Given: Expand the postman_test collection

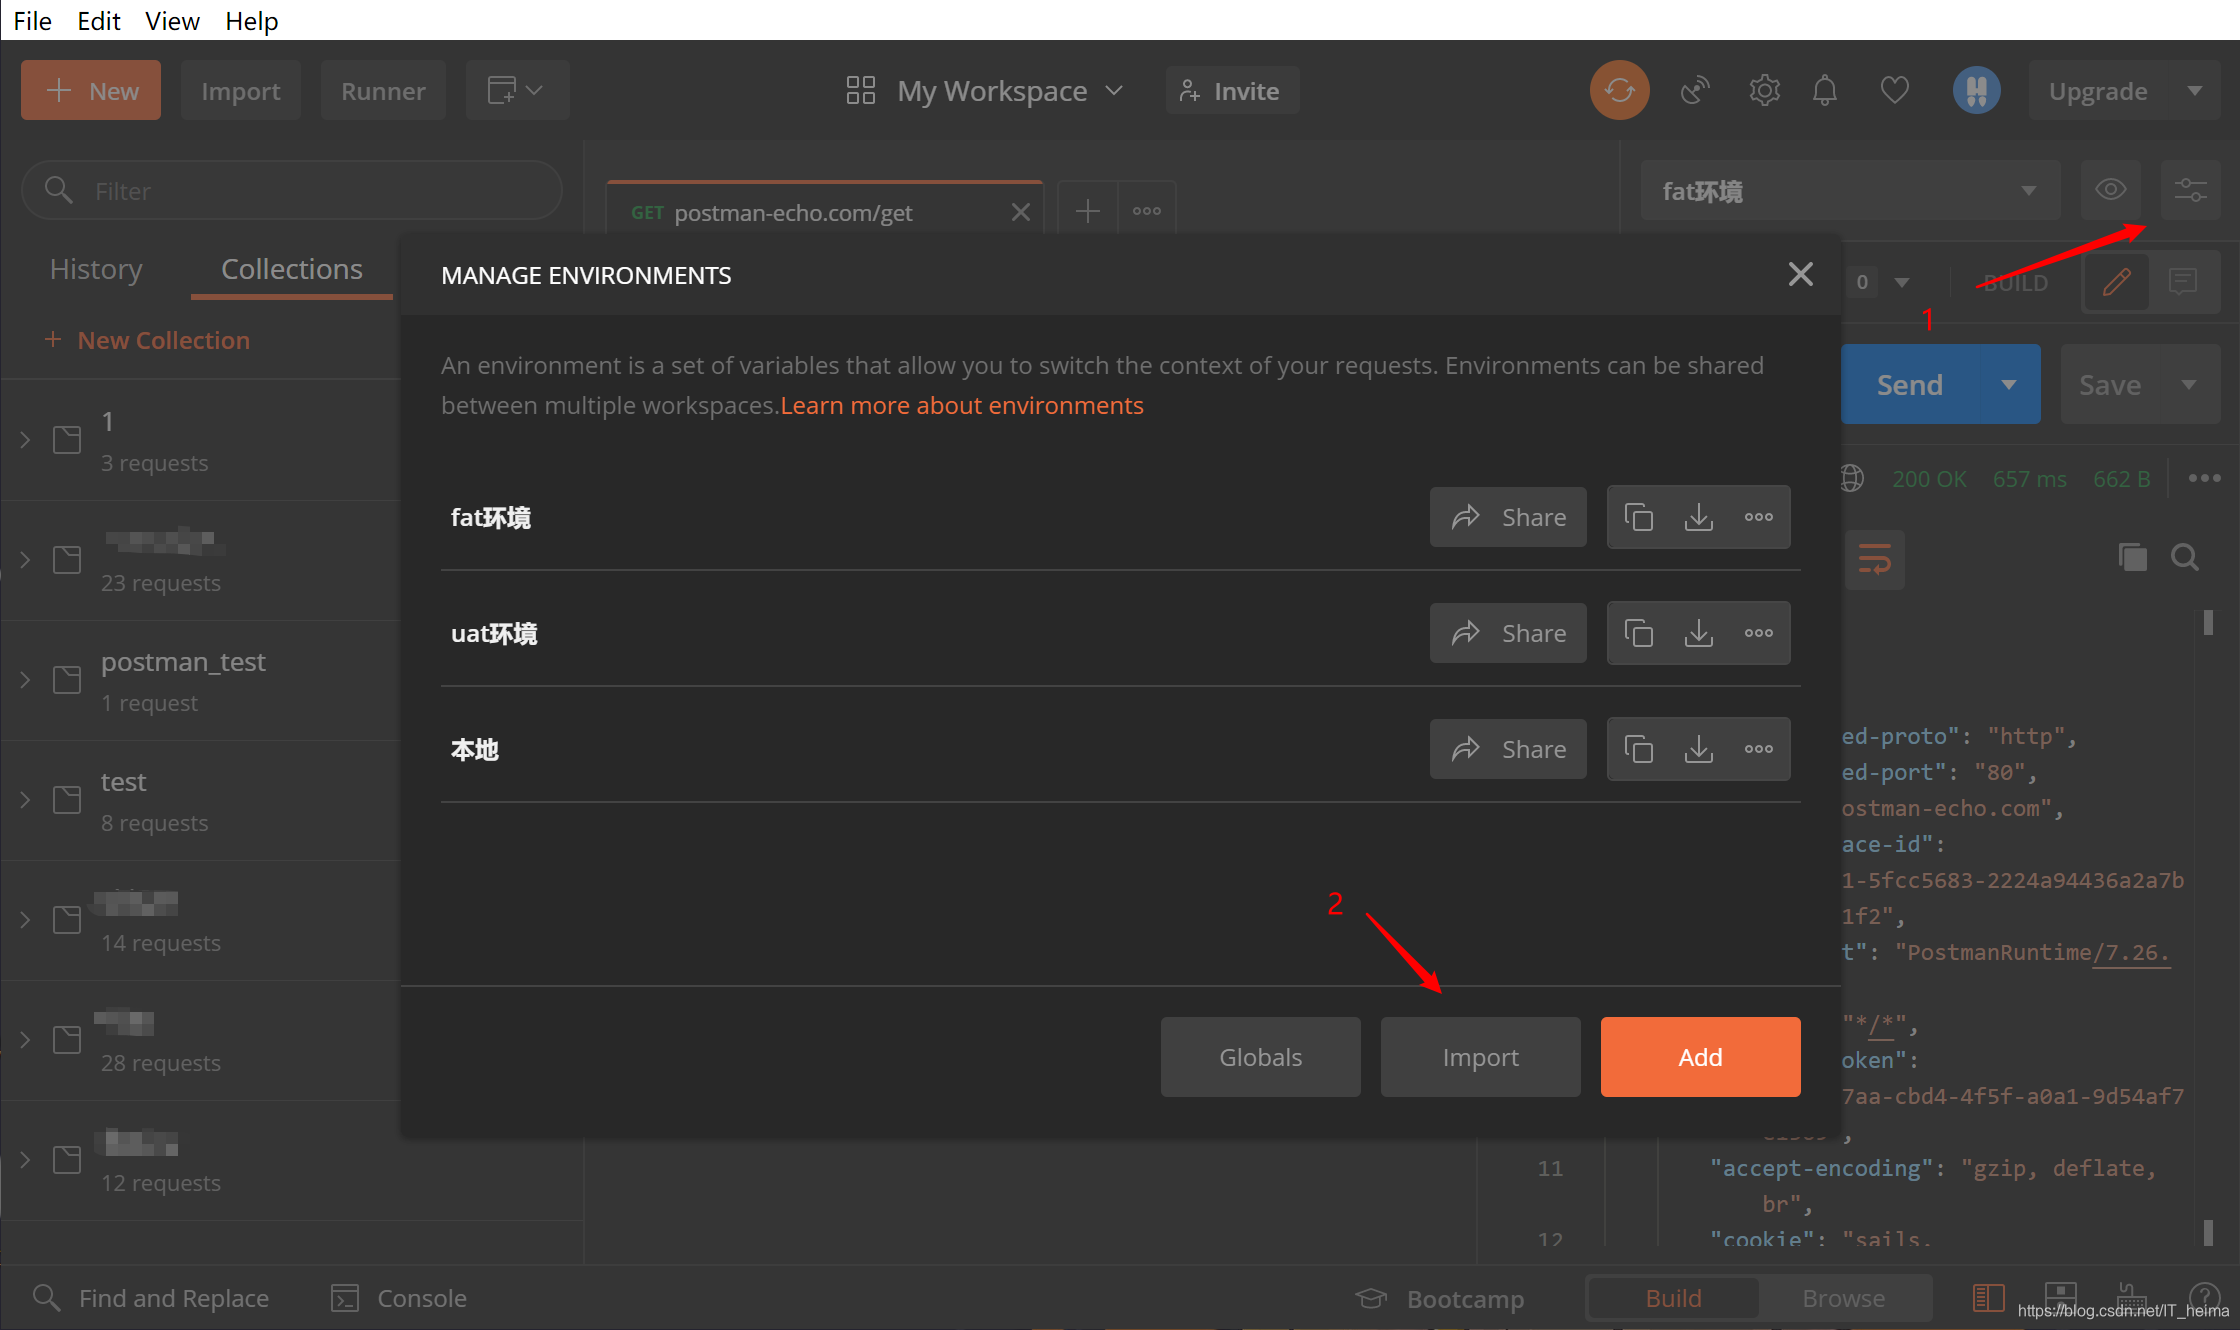Looking at the screenshot, I should [x=26, y=680].
